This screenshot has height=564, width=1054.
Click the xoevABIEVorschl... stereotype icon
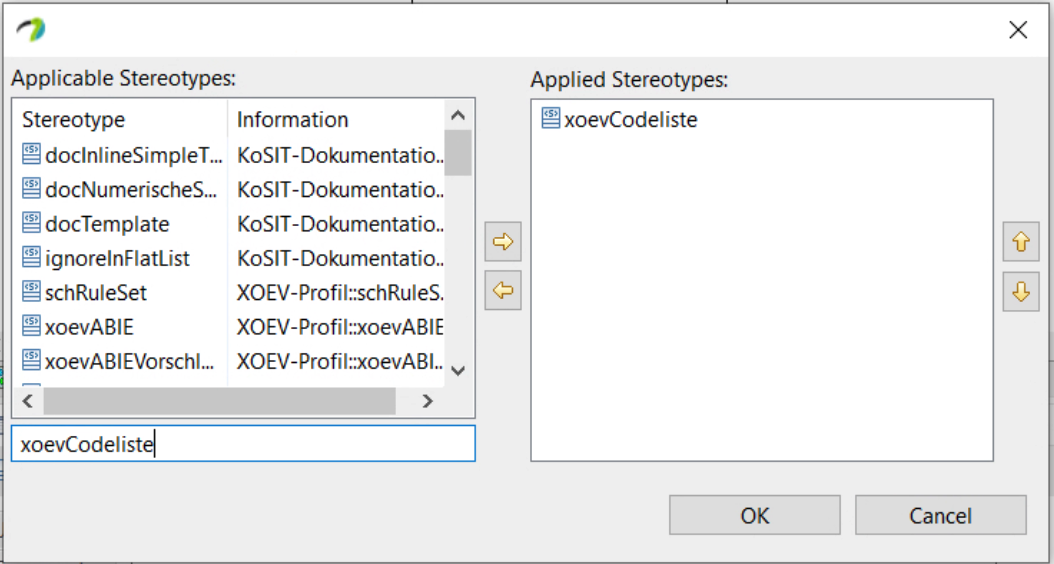tap(31, 360)
